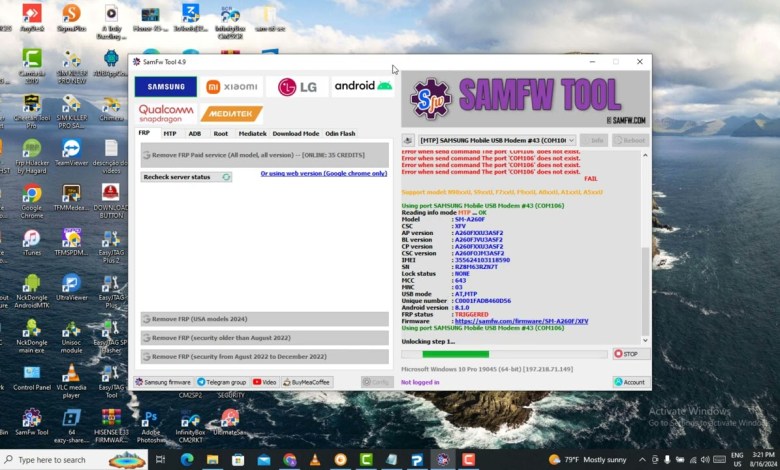Open Task View on taskbar
Screen dimensions: 780x470
(160, 460)
